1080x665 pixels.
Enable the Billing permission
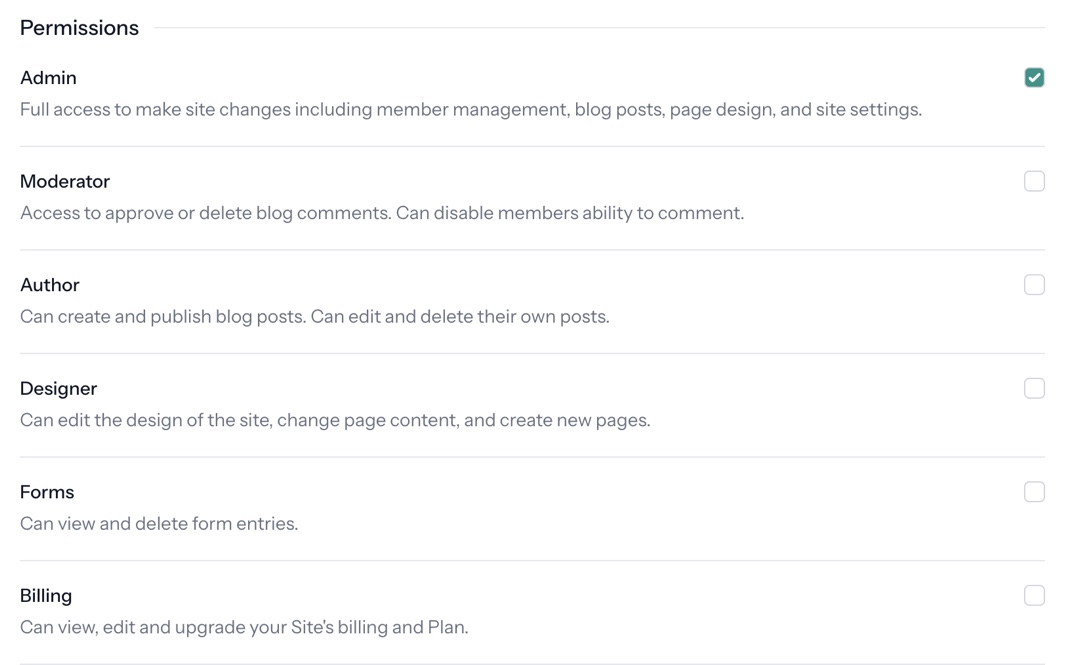(x=1034, y=595)
